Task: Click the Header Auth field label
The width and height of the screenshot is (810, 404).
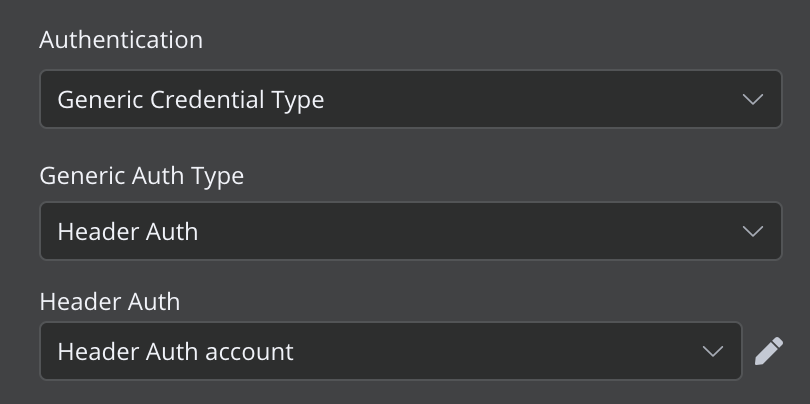Action: point(109,301)
